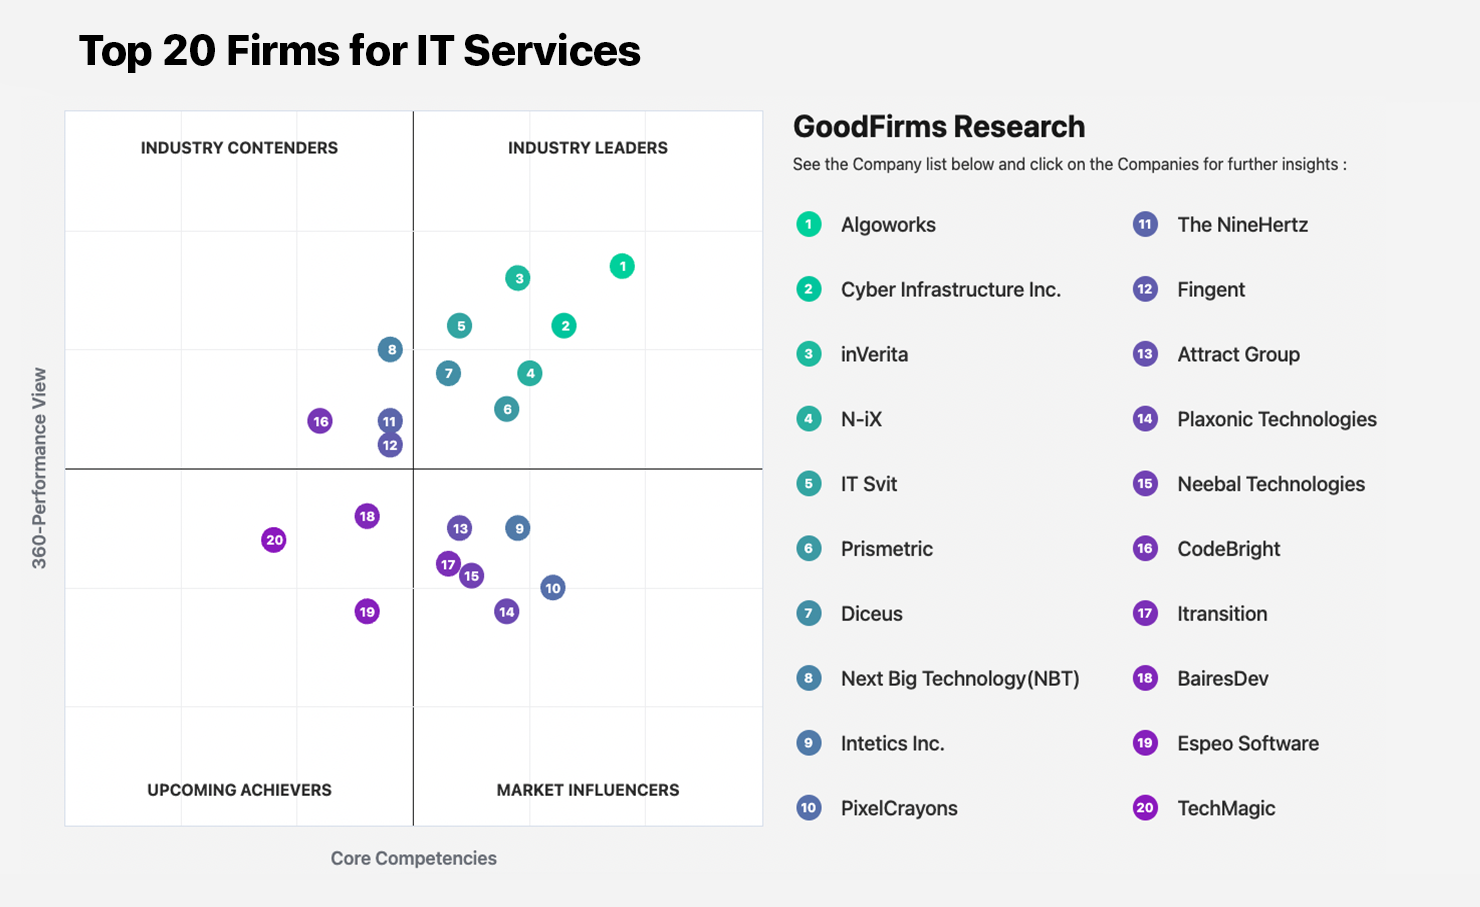Click chart bubble number 16 on the plot
Viewport: 1480px width, 907px height.
pos(320,421)
